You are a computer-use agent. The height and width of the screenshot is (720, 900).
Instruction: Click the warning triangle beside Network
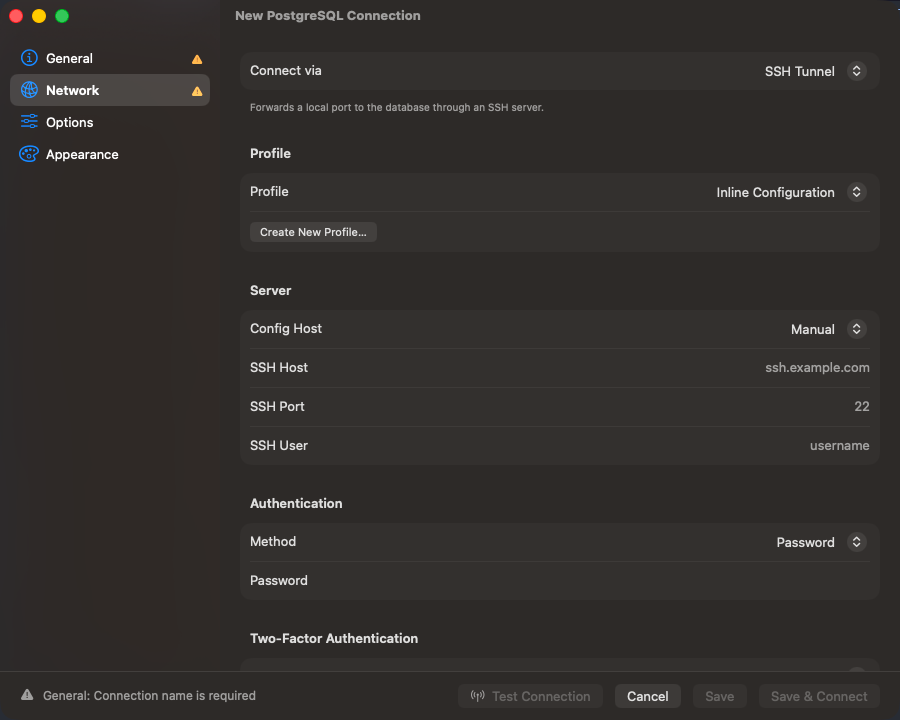pos(197,91)
